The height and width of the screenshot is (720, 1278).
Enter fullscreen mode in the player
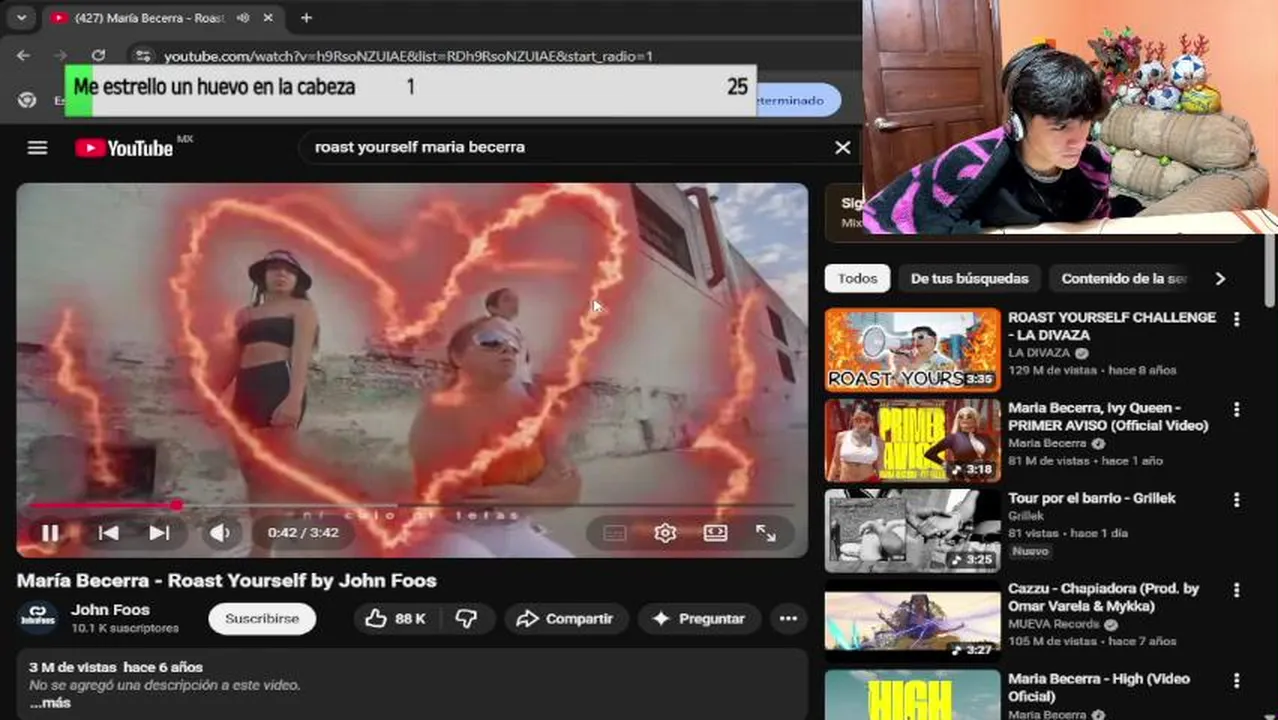coord(766,533)
